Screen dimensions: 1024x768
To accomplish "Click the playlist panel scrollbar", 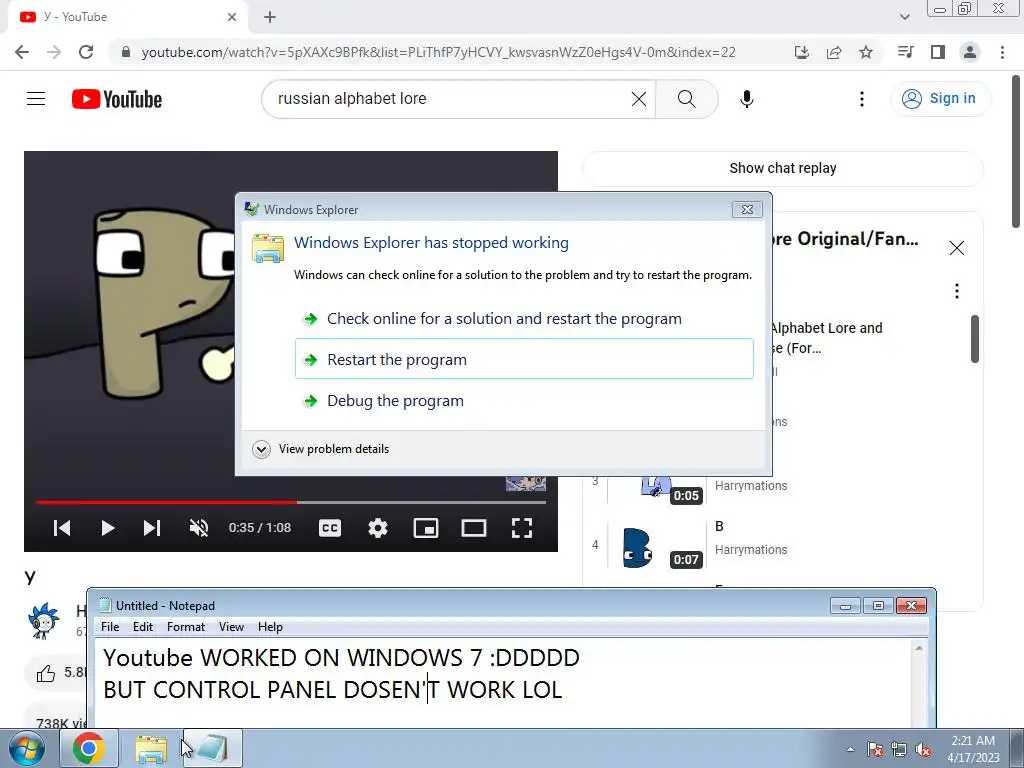I will [974, 340].
